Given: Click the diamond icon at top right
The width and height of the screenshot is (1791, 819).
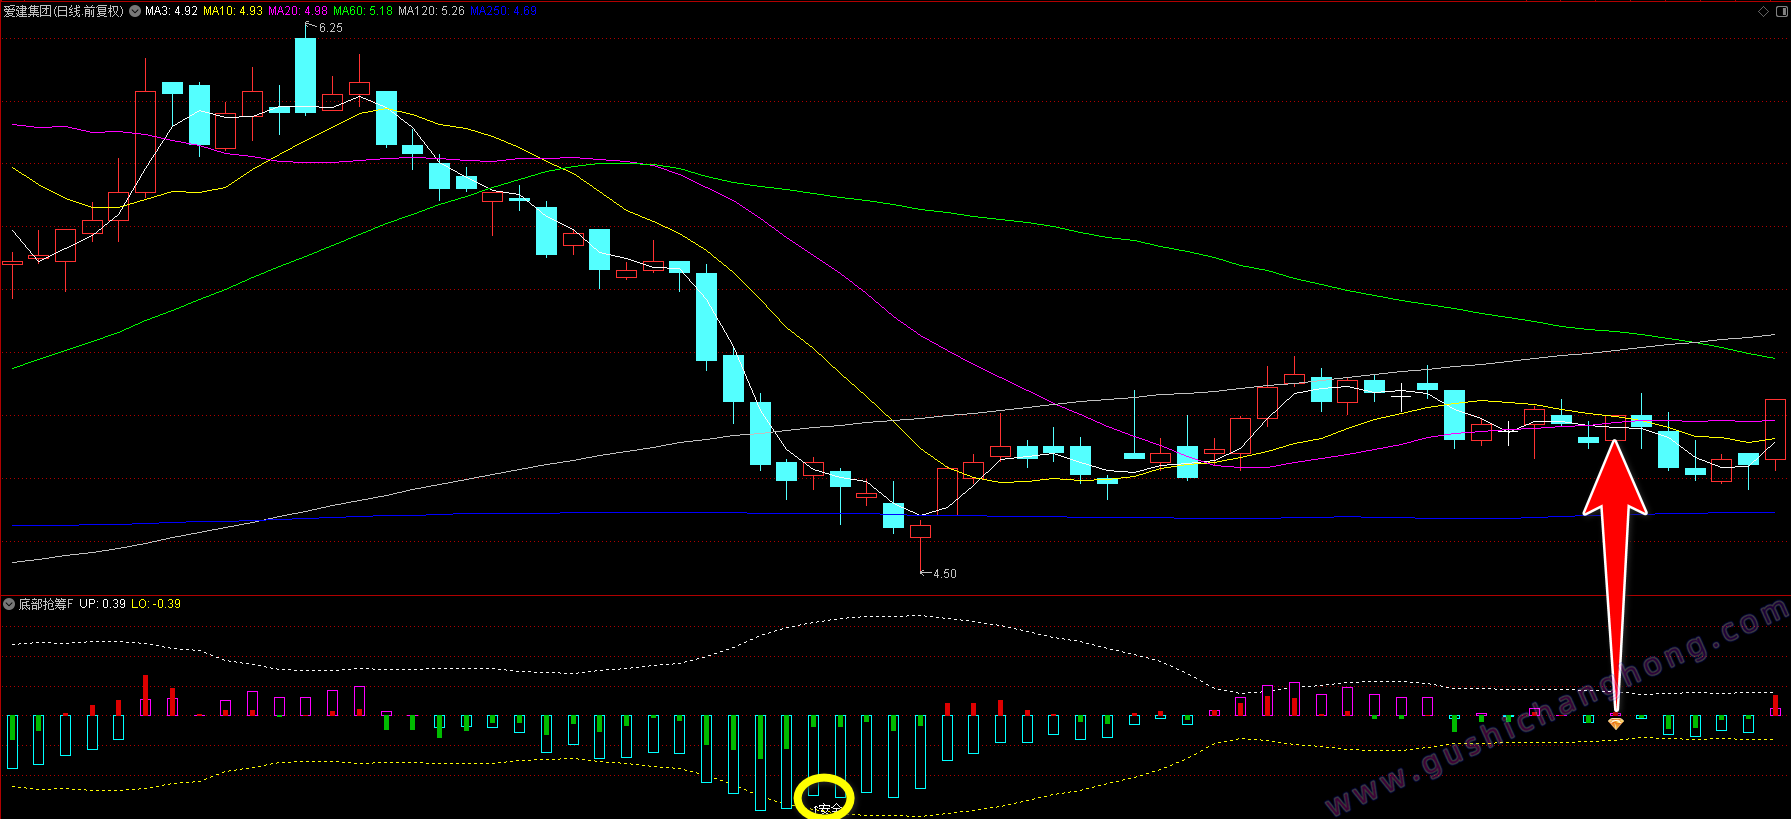Looking at the screenshot, I should coord(1763,11).
